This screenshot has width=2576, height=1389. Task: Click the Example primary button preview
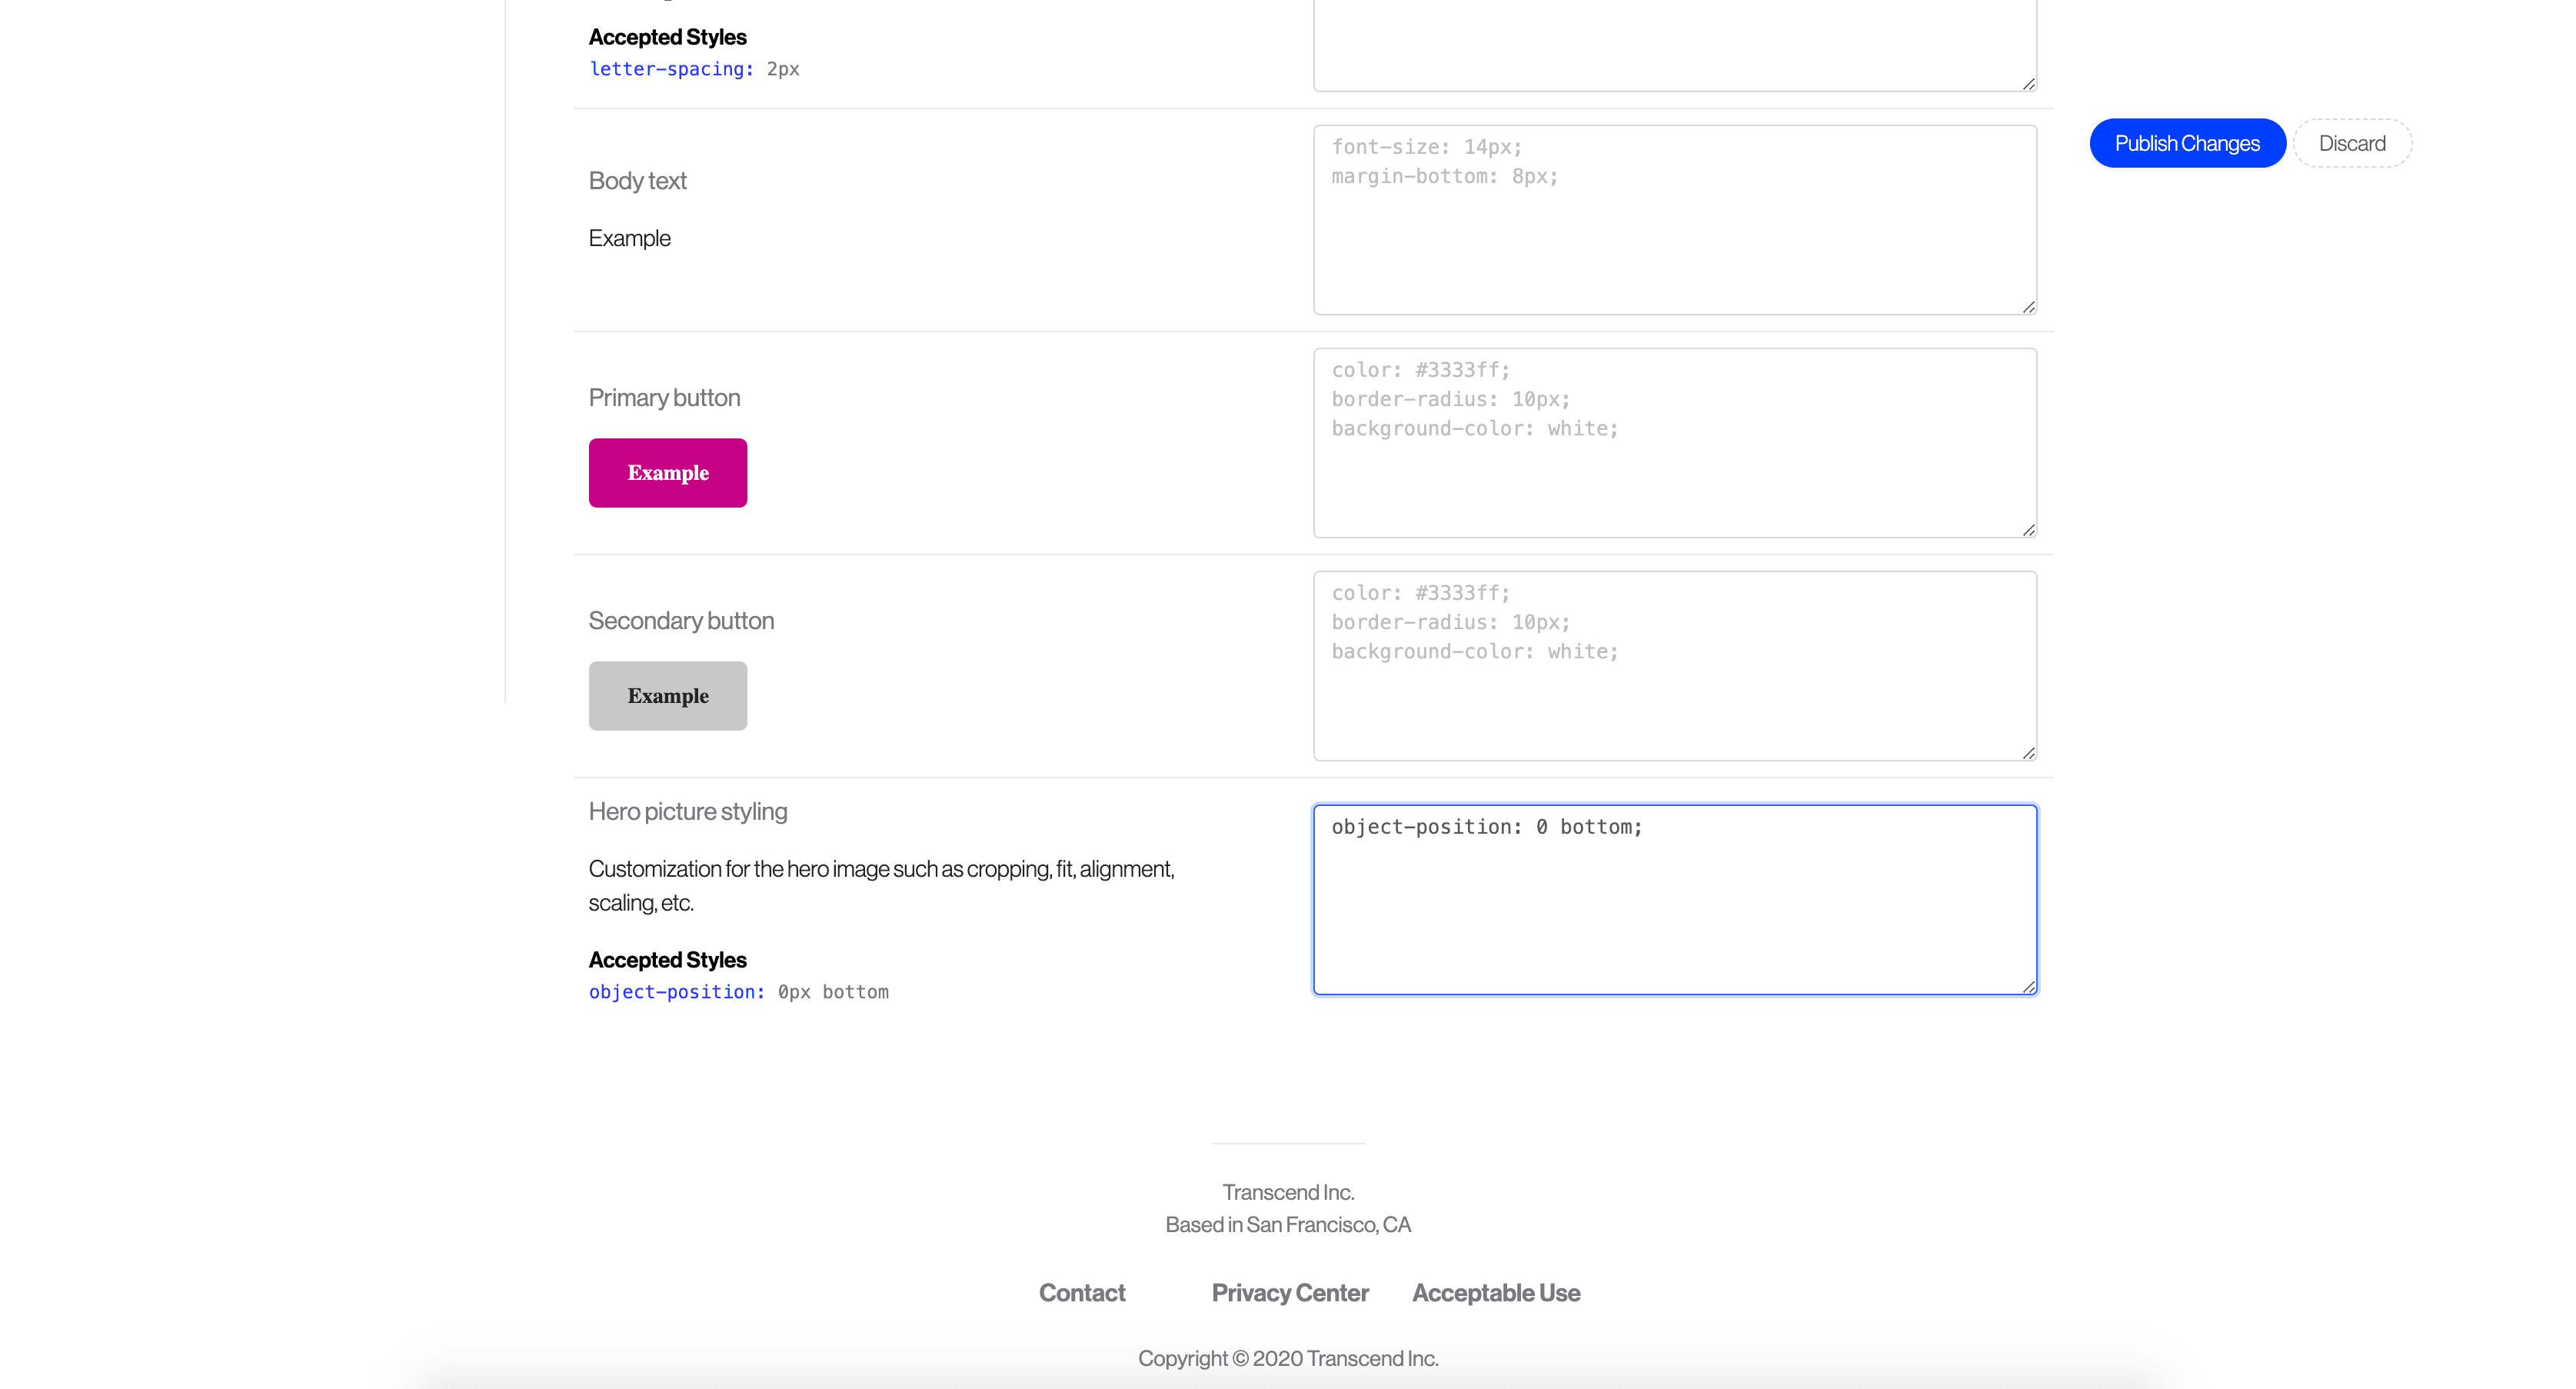667,472
